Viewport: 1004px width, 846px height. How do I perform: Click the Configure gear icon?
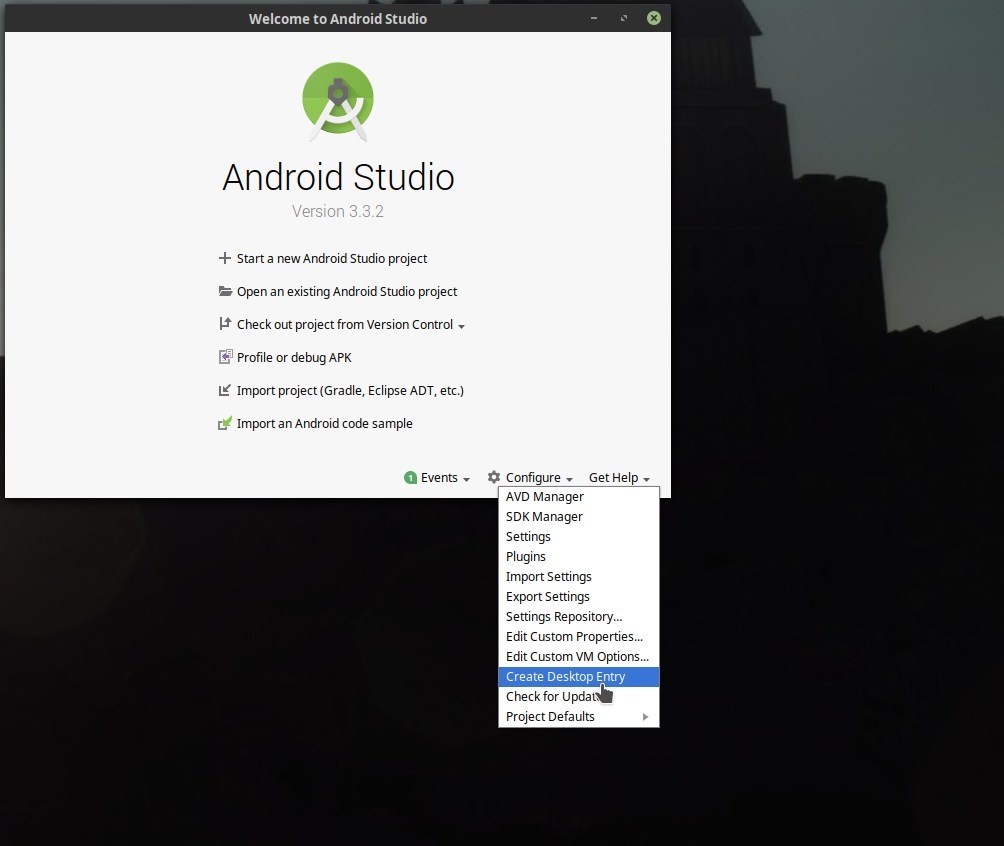coord(494,478)
